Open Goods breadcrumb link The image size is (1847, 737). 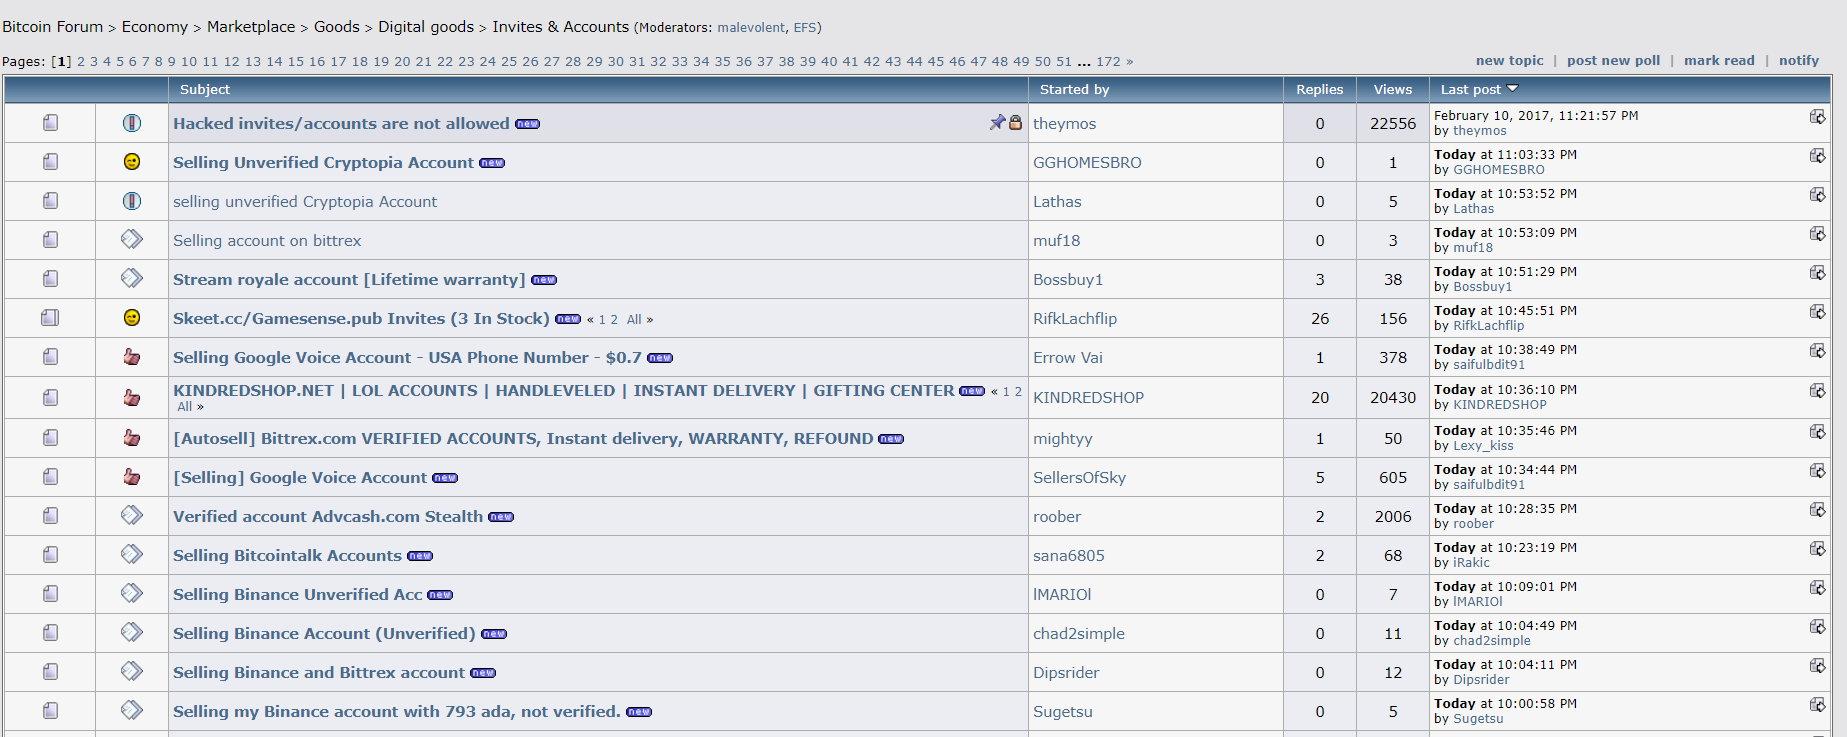click(337, 27)
